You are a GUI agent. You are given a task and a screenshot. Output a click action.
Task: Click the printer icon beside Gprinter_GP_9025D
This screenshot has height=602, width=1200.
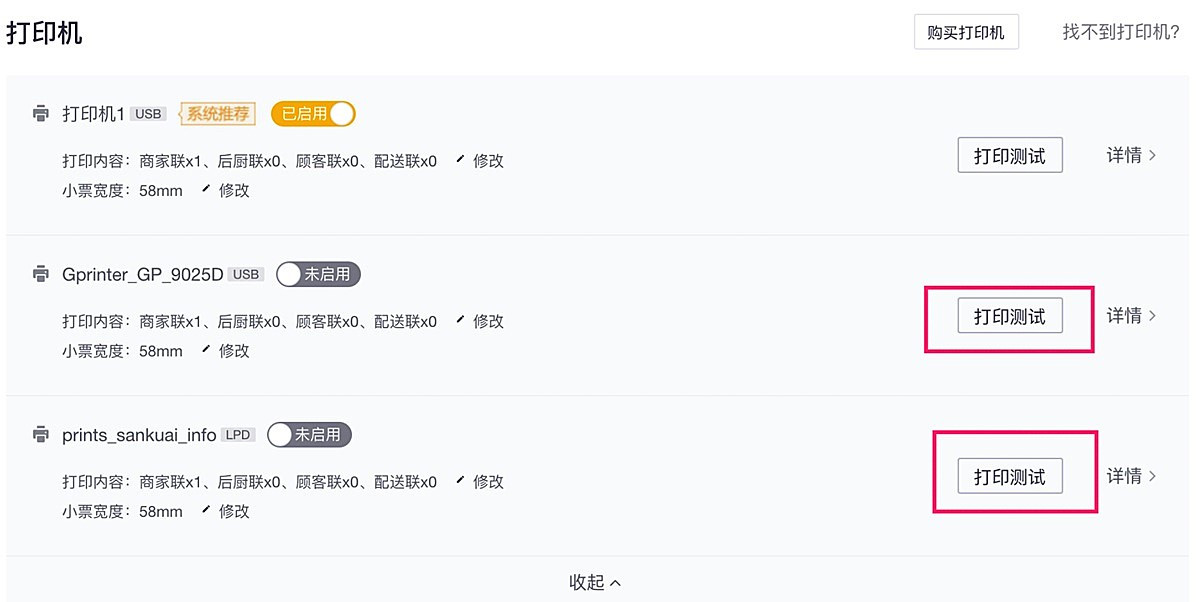(41, 274)
